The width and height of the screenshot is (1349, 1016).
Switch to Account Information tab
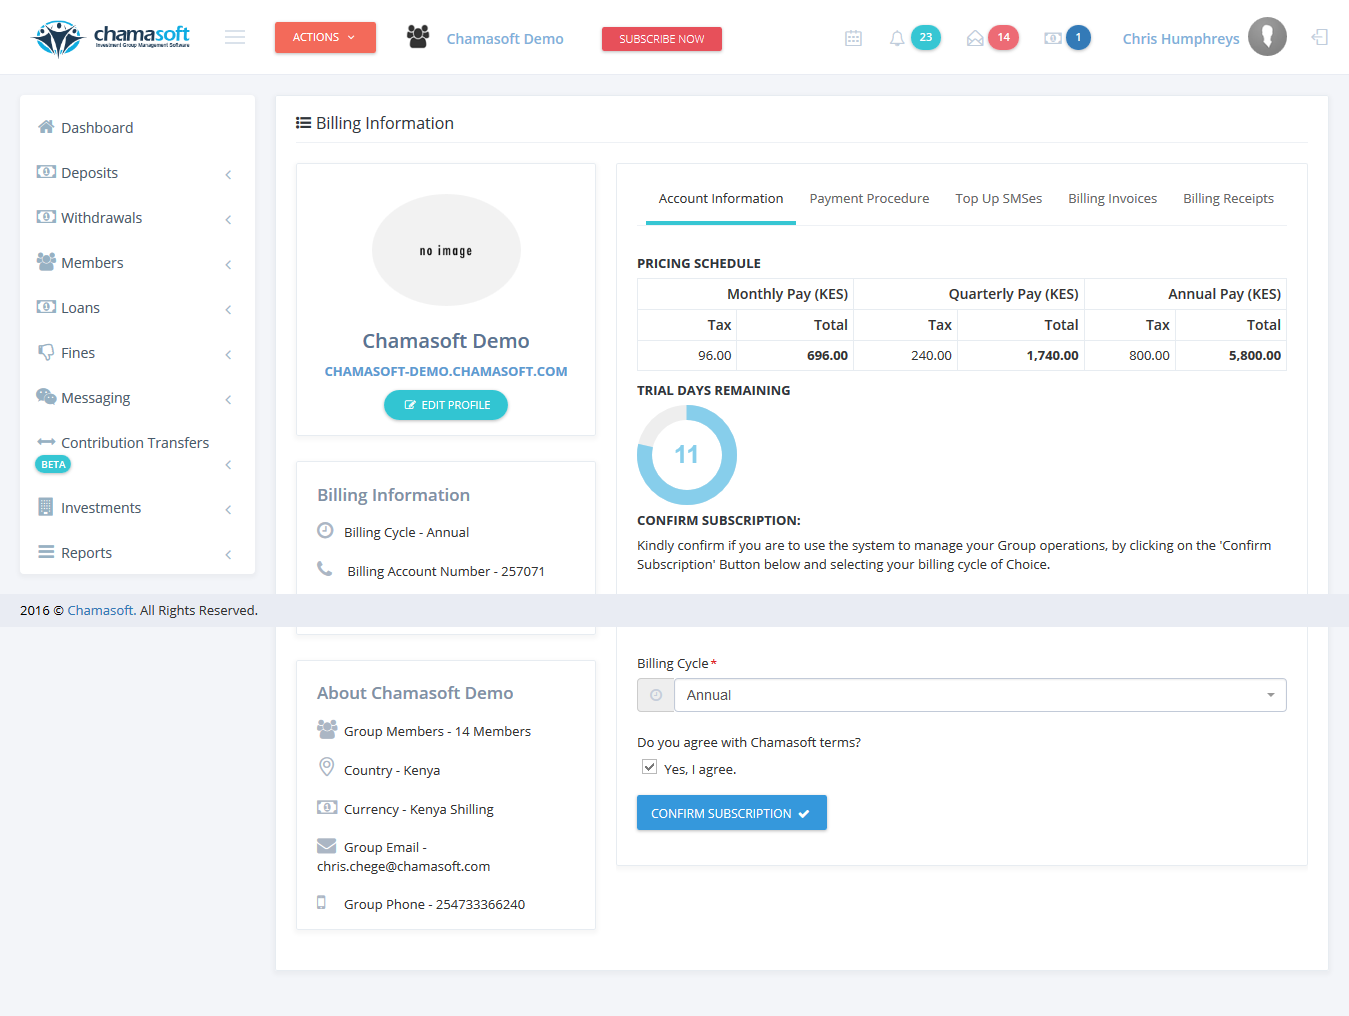(721, 199)
